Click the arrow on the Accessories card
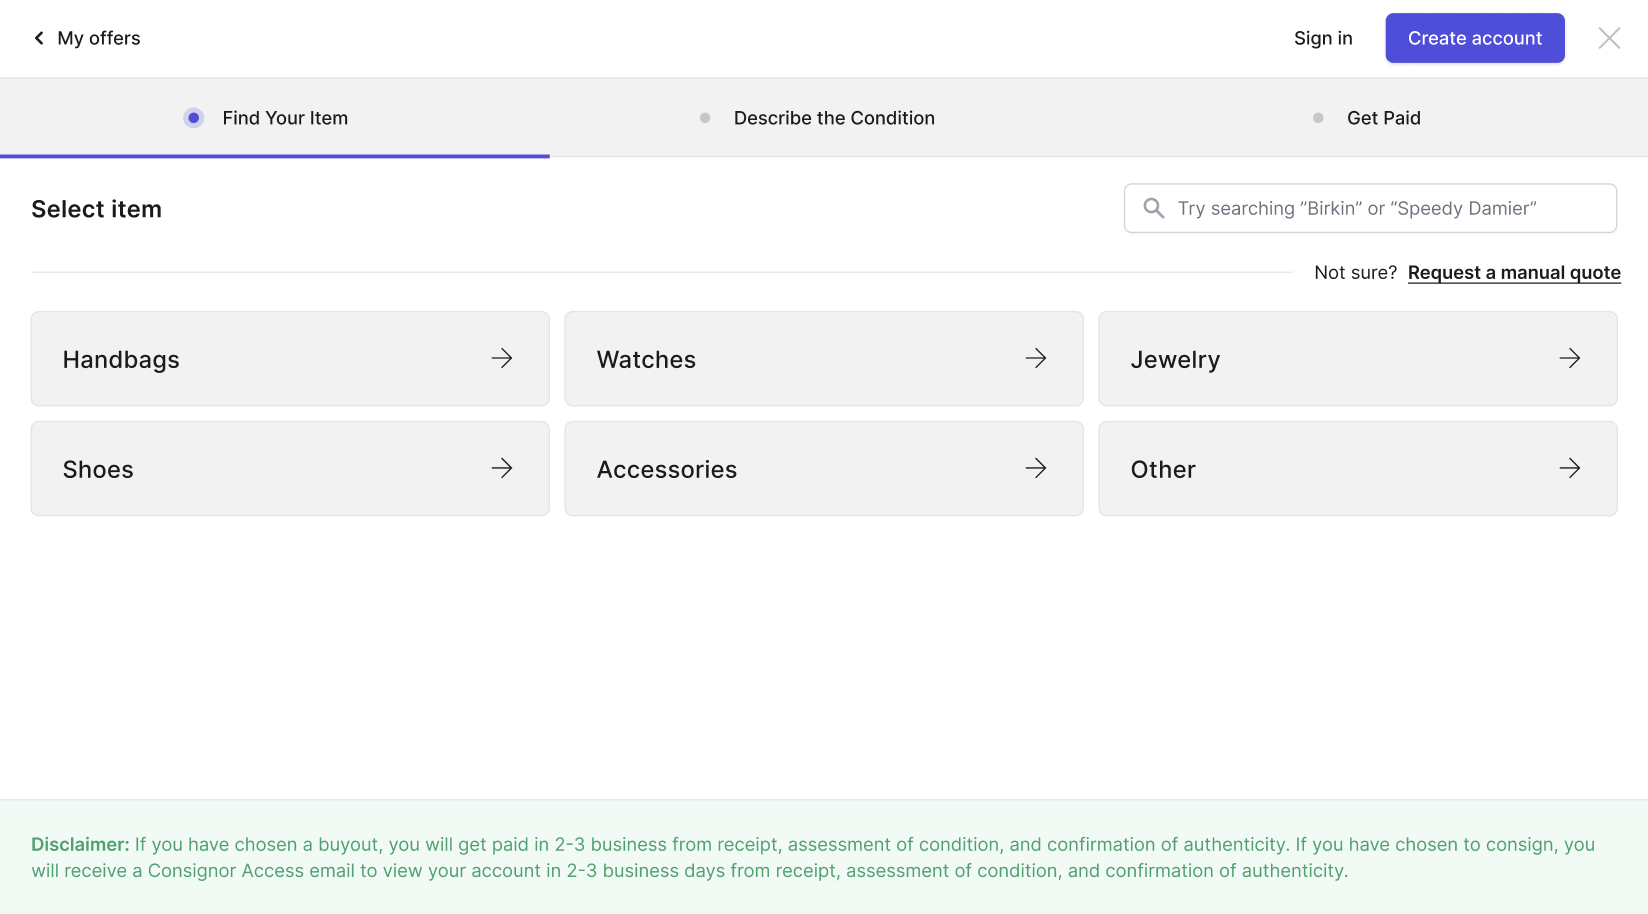1648x914 pixels. [x=1036, y=468]
